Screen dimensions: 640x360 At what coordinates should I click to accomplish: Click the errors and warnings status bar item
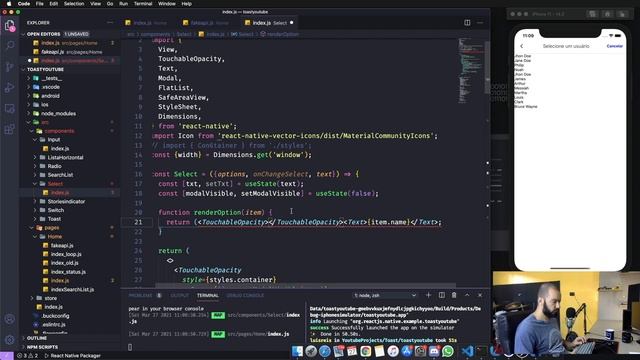coord(28,356)
